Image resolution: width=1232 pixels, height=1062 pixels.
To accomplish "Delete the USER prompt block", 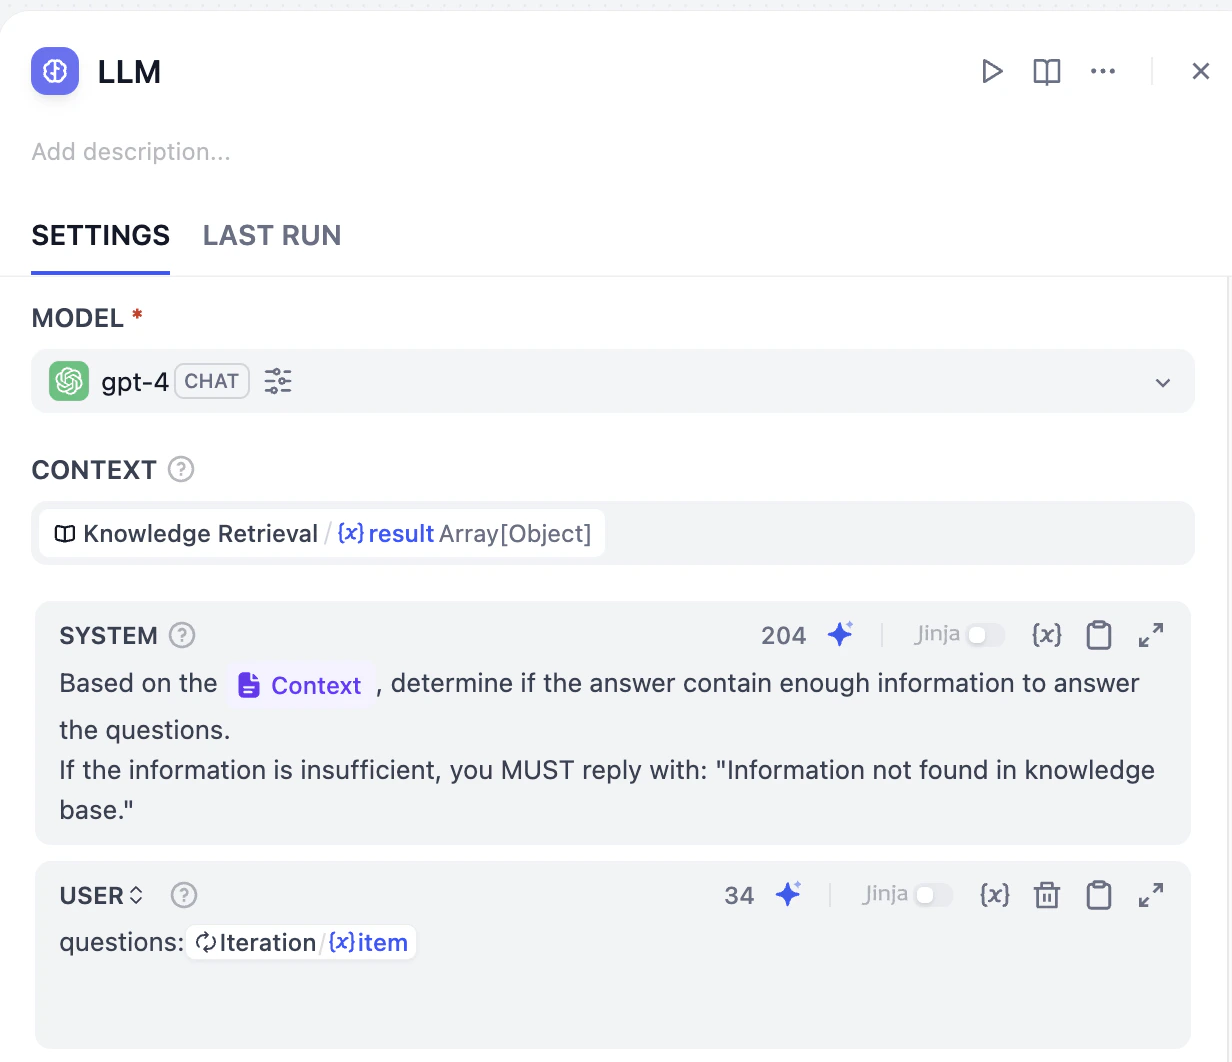I will point(1047,894).
